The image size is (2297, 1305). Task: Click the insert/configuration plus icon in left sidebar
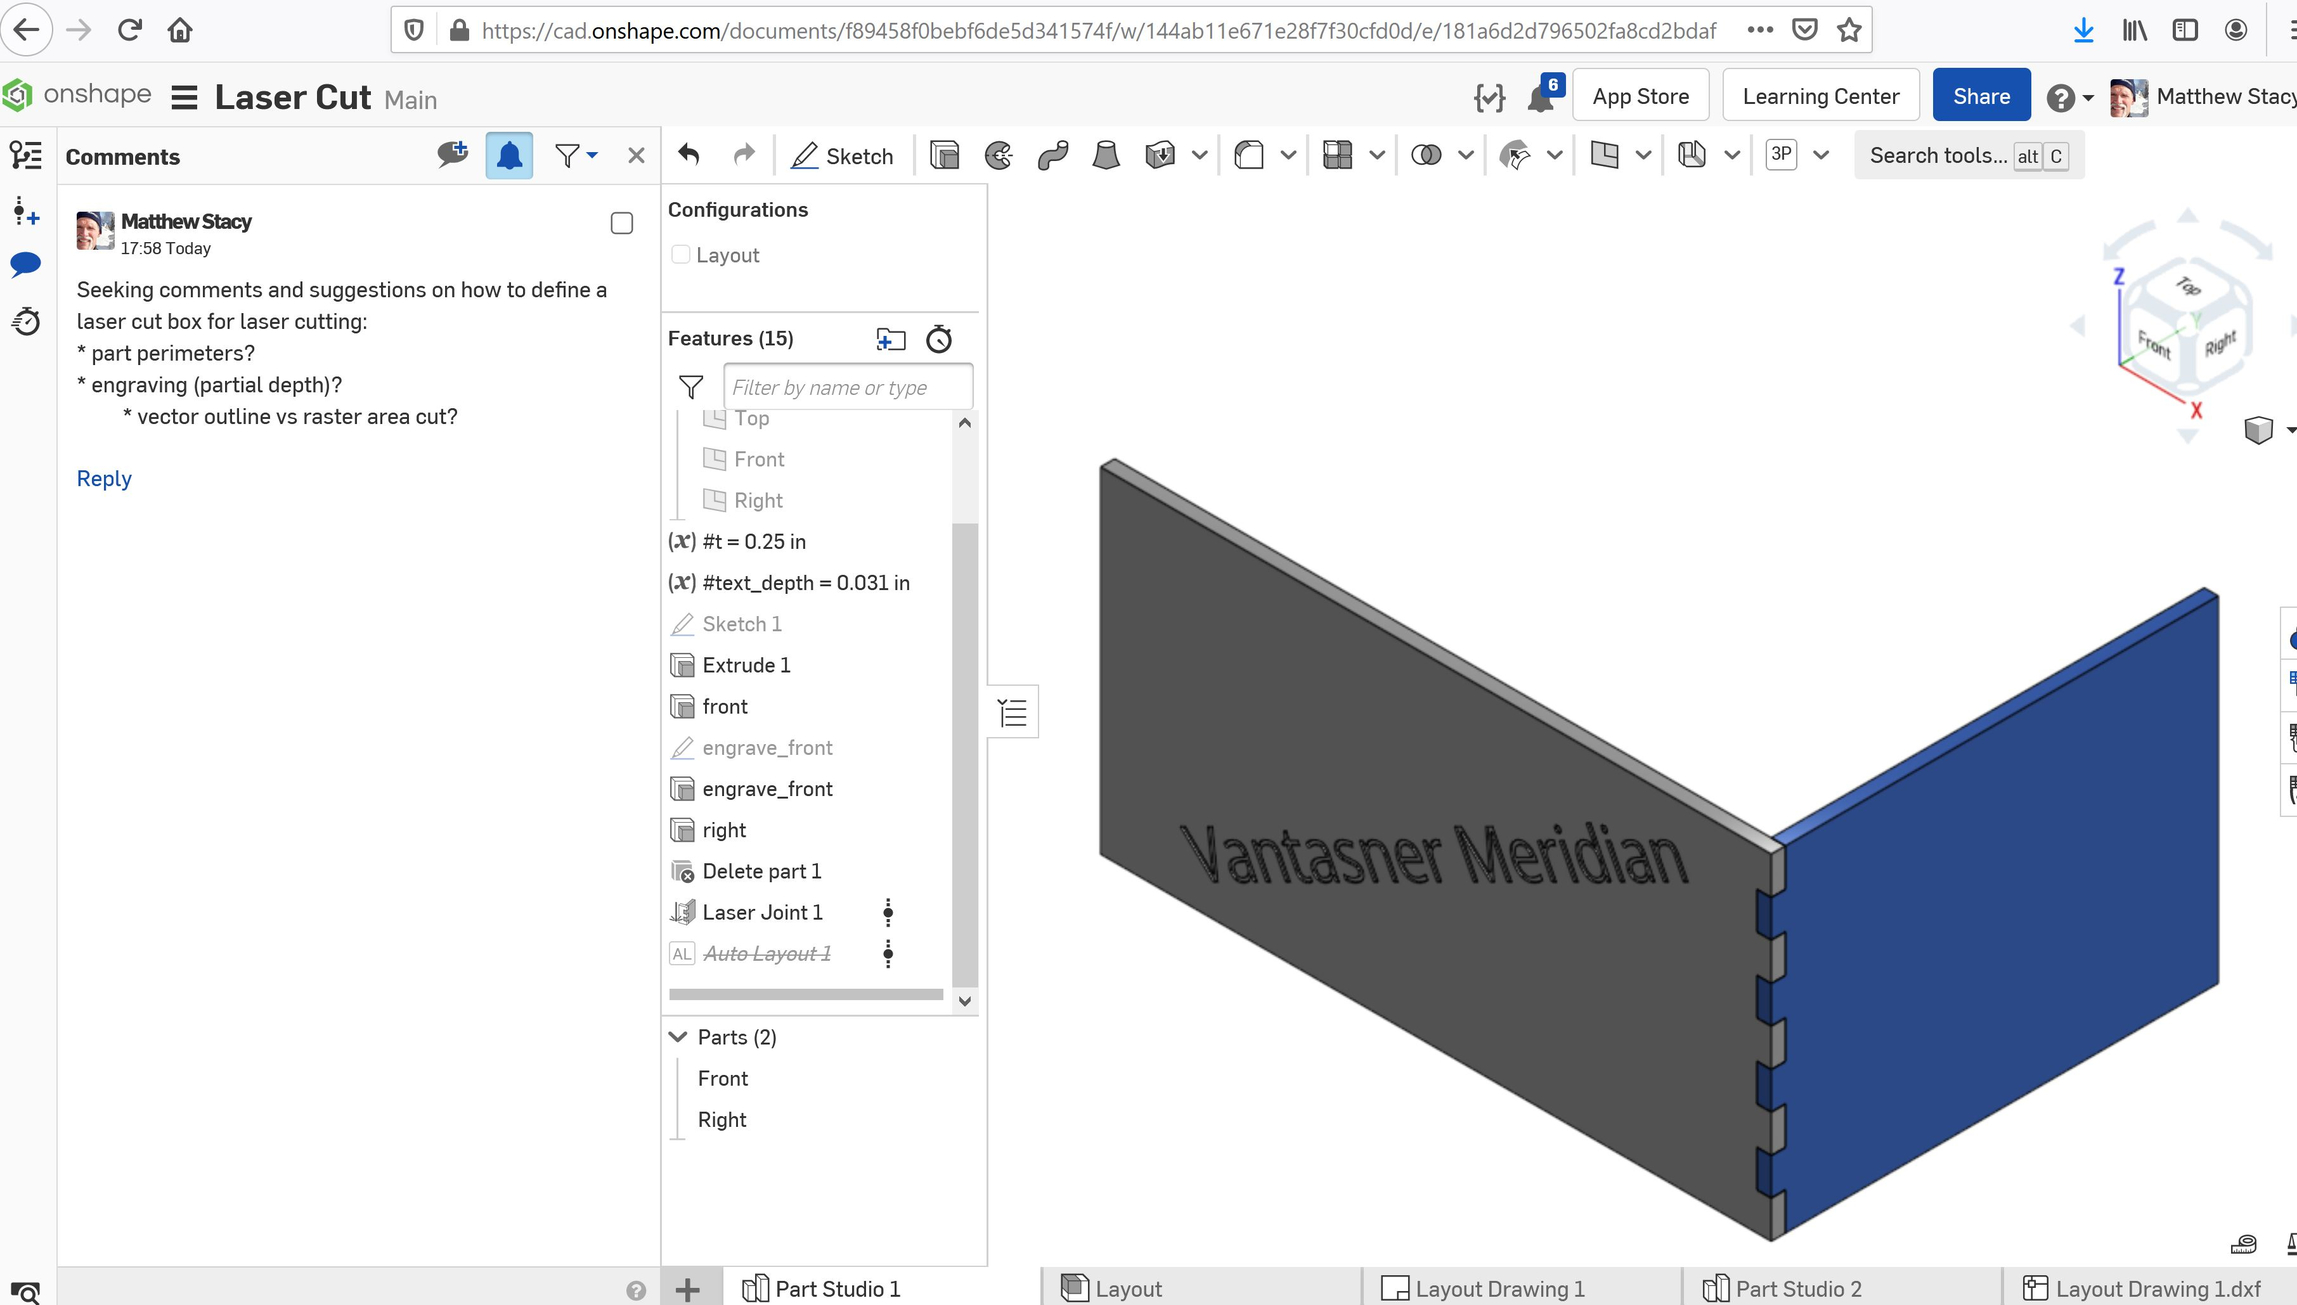[25, 211]
